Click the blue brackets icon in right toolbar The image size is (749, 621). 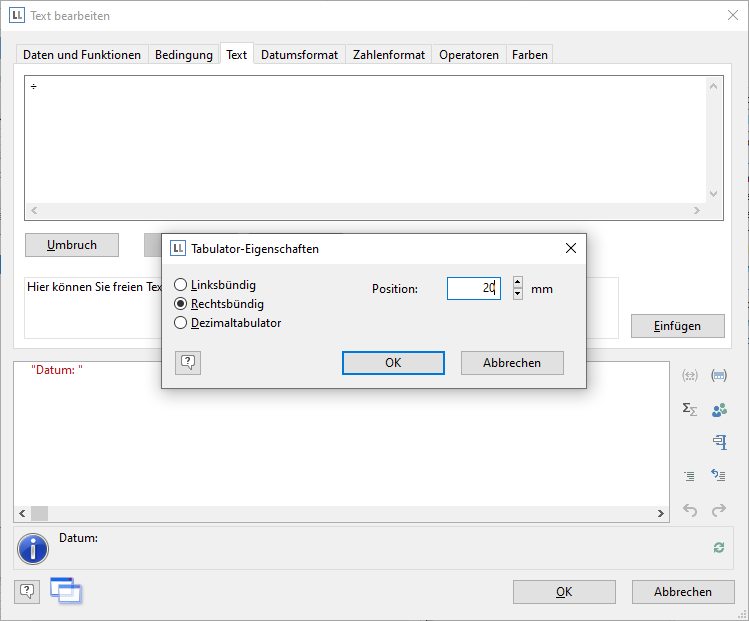click(718, 376)
